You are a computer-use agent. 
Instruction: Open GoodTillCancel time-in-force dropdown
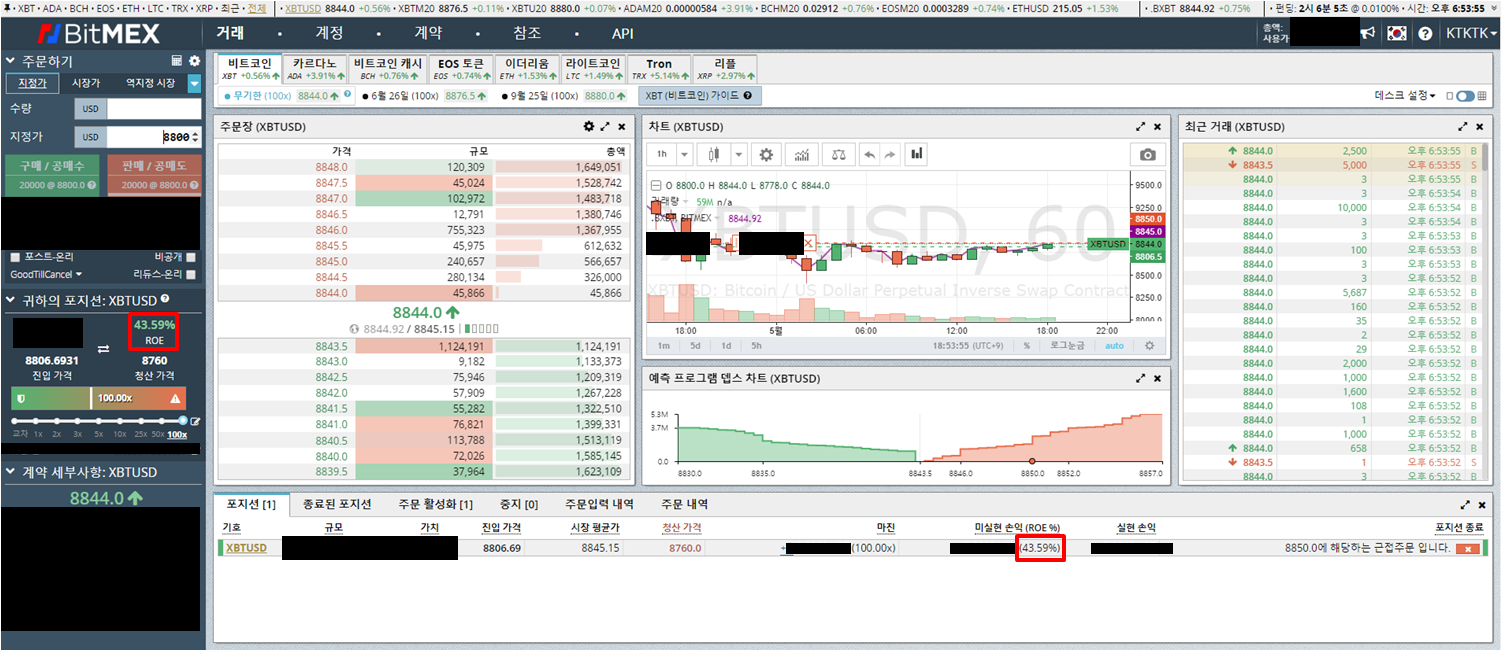pyautogui.click(x=46, y=274)
